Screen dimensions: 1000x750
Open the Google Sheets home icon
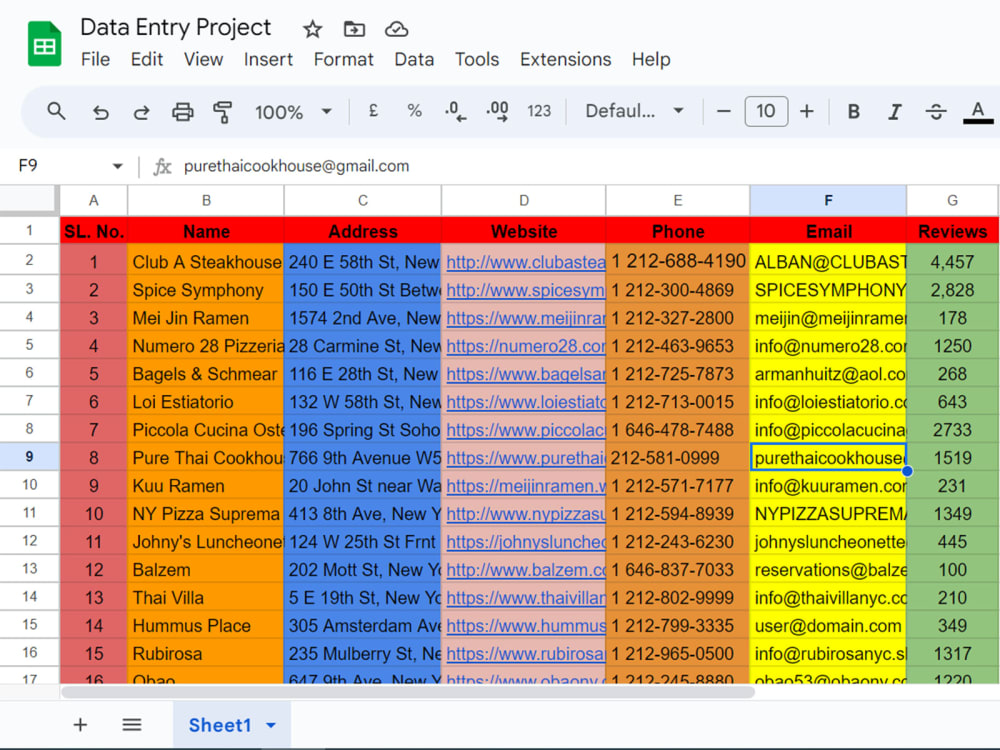pyautogui.click(x=45, y=44)
